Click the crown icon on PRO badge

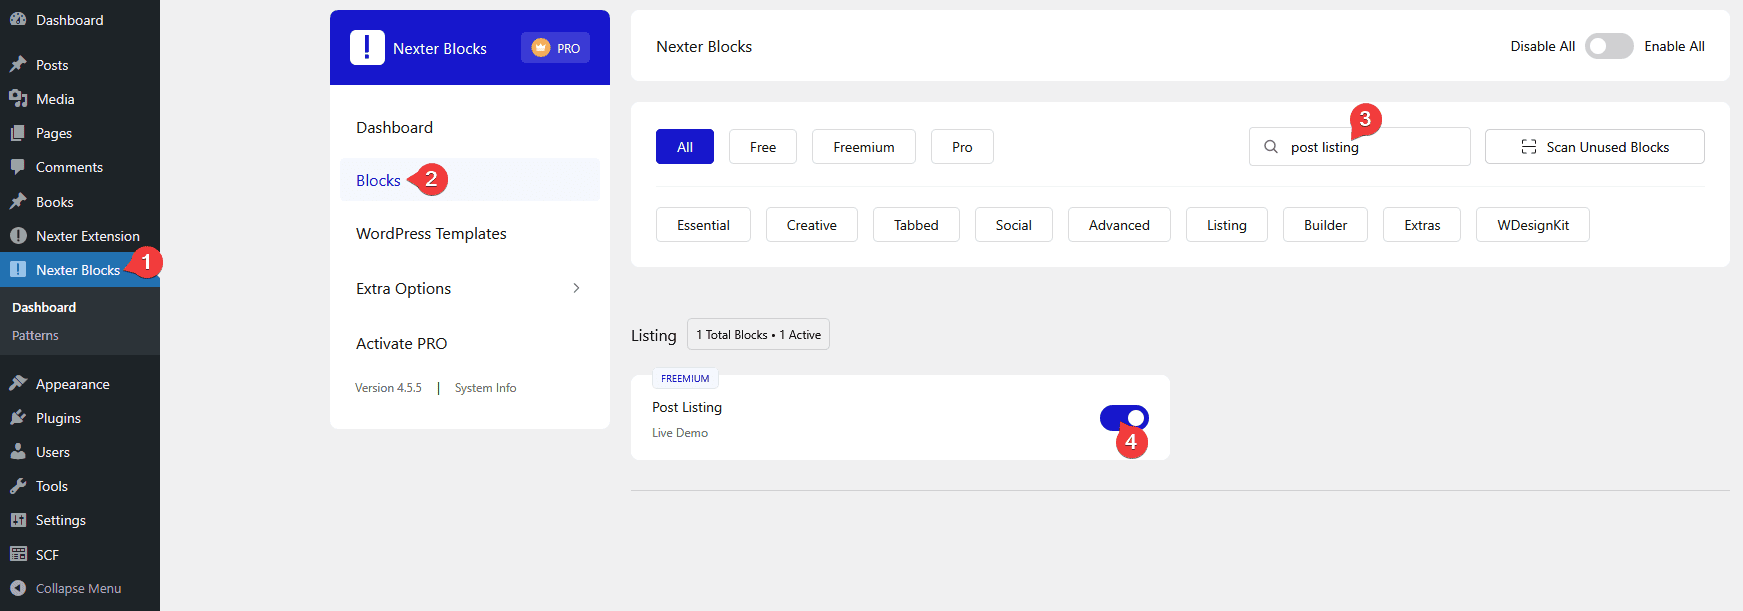541,48
